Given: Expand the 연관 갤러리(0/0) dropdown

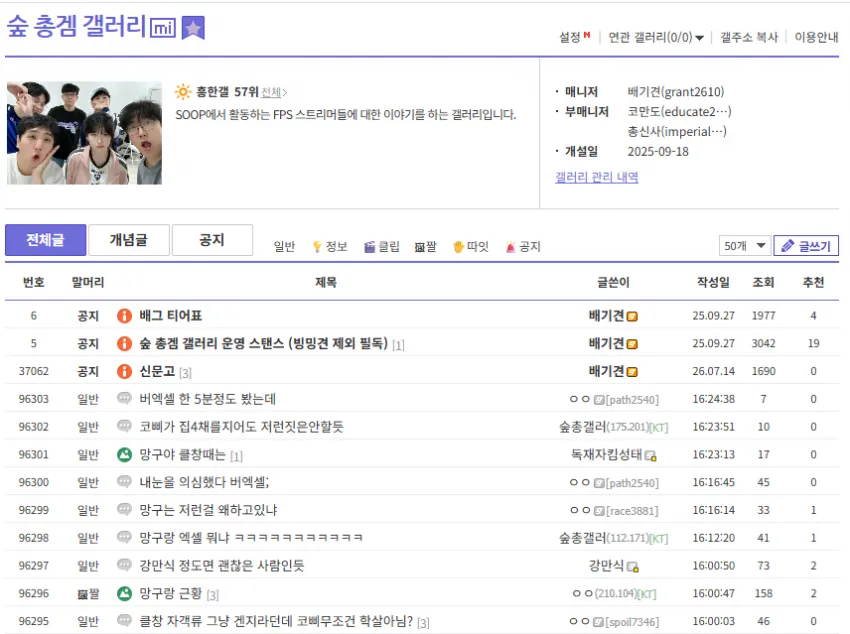Looking at the screenshot, I should coord(655,37).
